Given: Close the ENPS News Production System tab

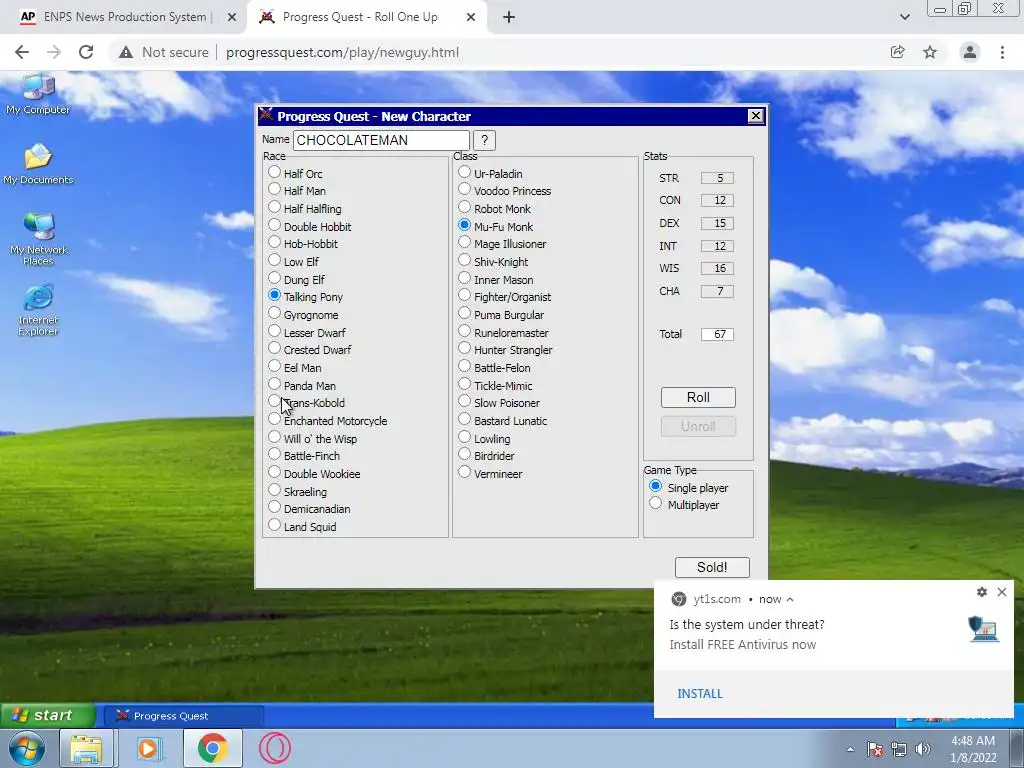Looking at the screenshot, I should pos(232,17).
